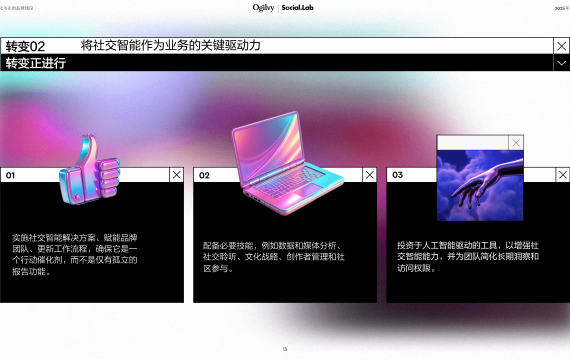570x360 pixels.
Task: Select the 02 card title bar
Action: coord(278,175)
